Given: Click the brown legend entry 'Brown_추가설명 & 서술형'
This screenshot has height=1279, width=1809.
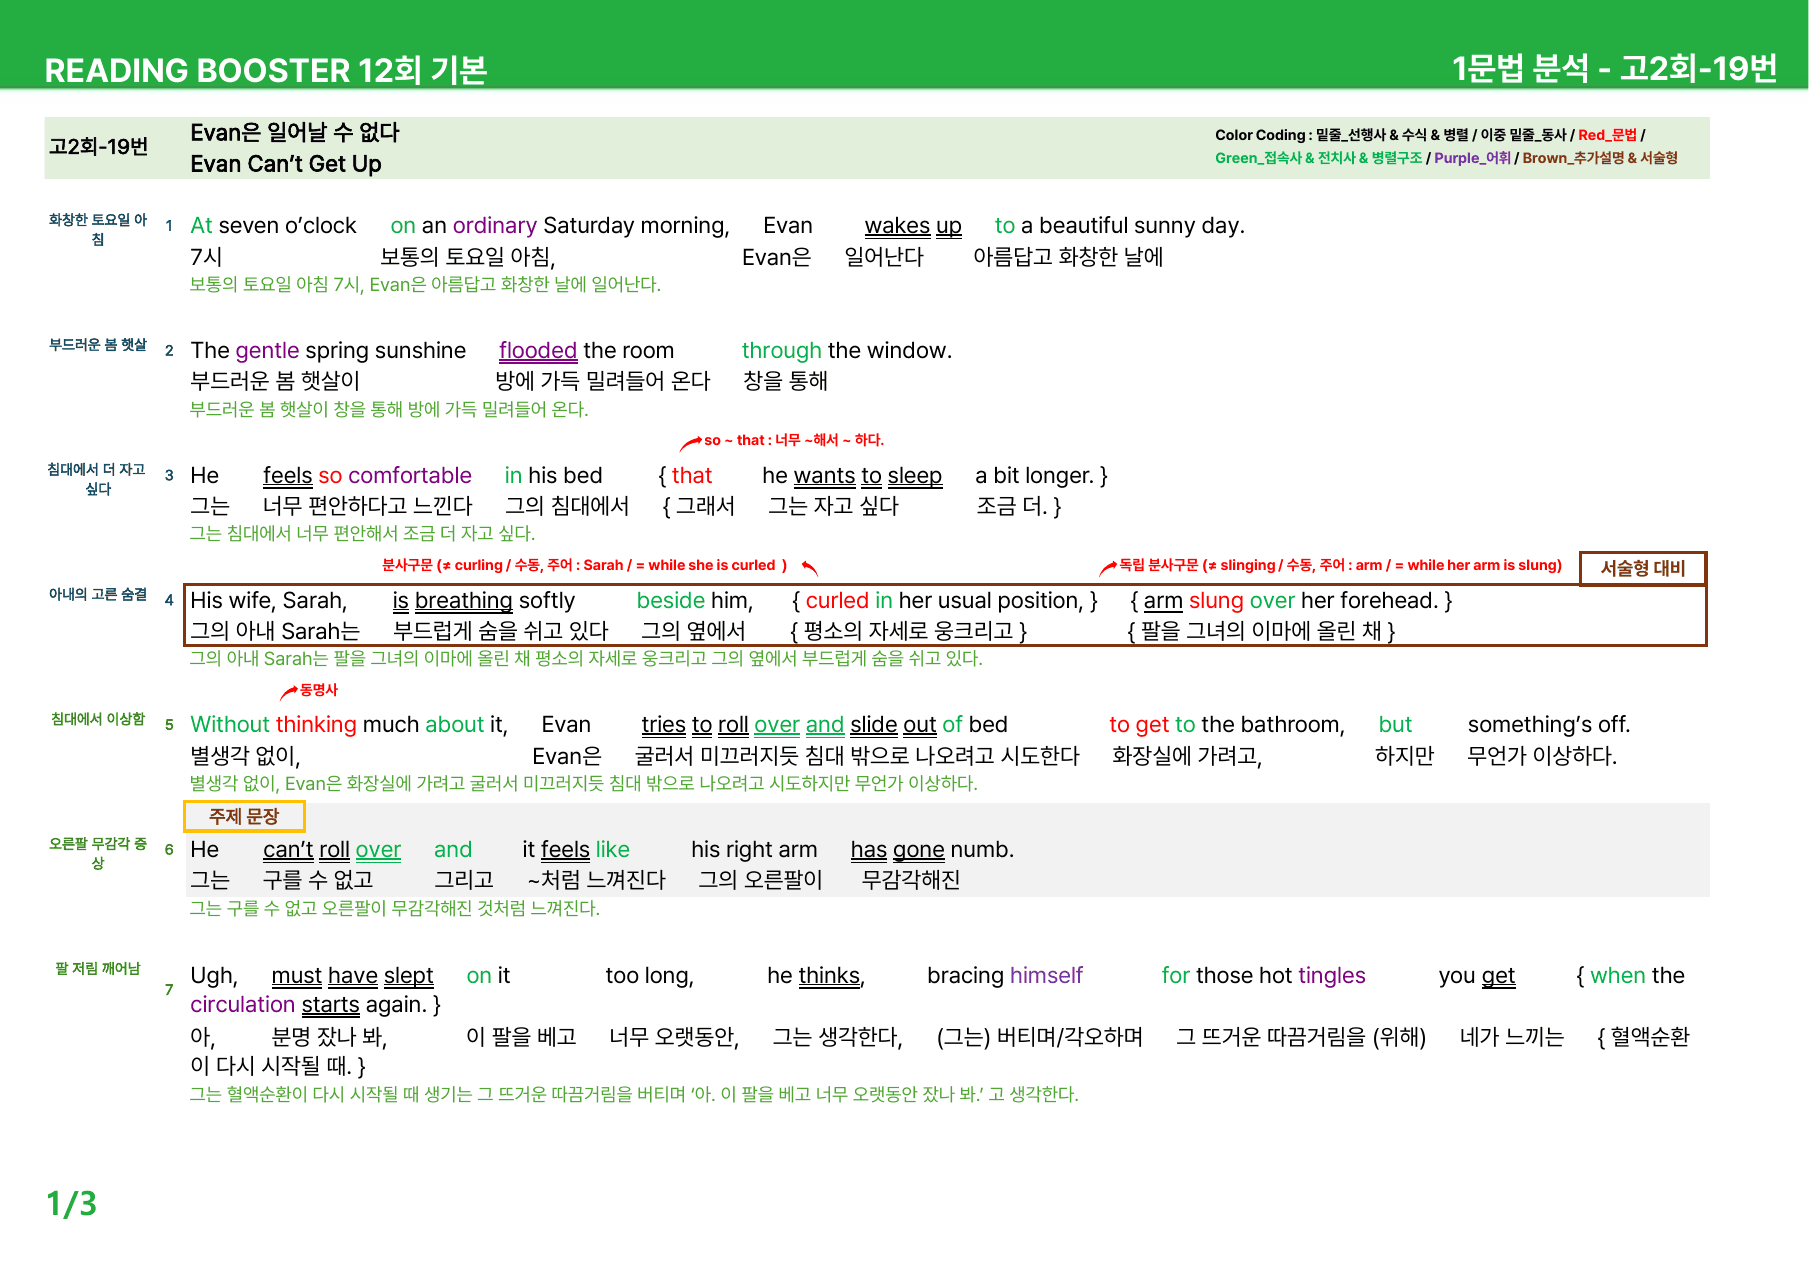Looking at the screenshot, I should click(x=1600, y=158).
